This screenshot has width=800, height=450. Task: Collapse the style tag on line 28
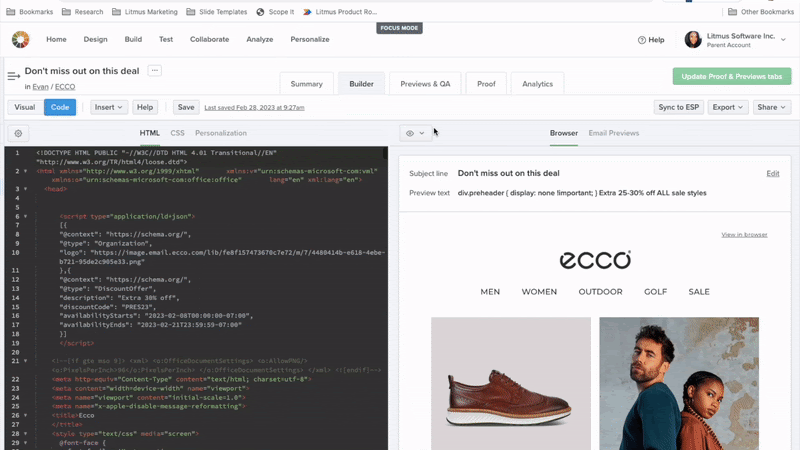pyautogui.click(x=26, y=434)
